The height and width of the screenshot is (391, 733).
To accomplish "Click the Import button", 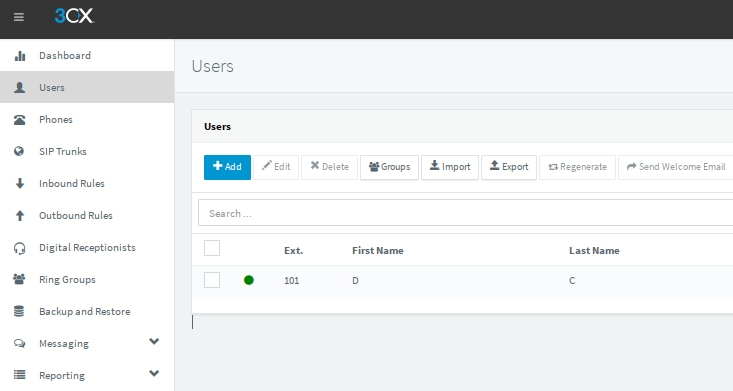I will pos(450,167).
